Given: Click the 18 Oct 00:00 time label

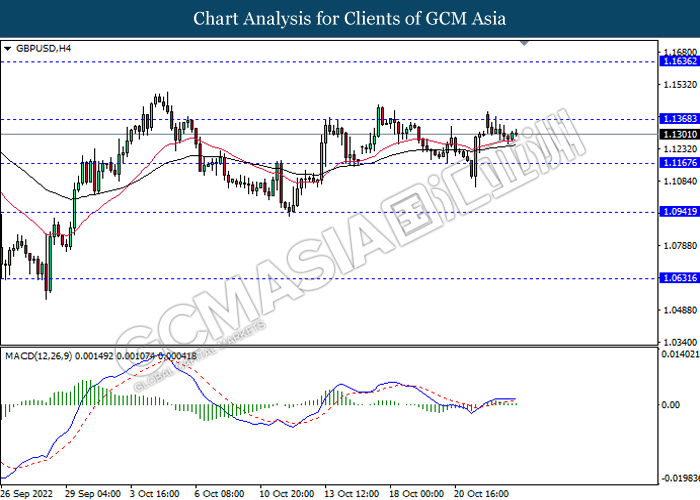Looking at the screenshot, I should point(416,494).
